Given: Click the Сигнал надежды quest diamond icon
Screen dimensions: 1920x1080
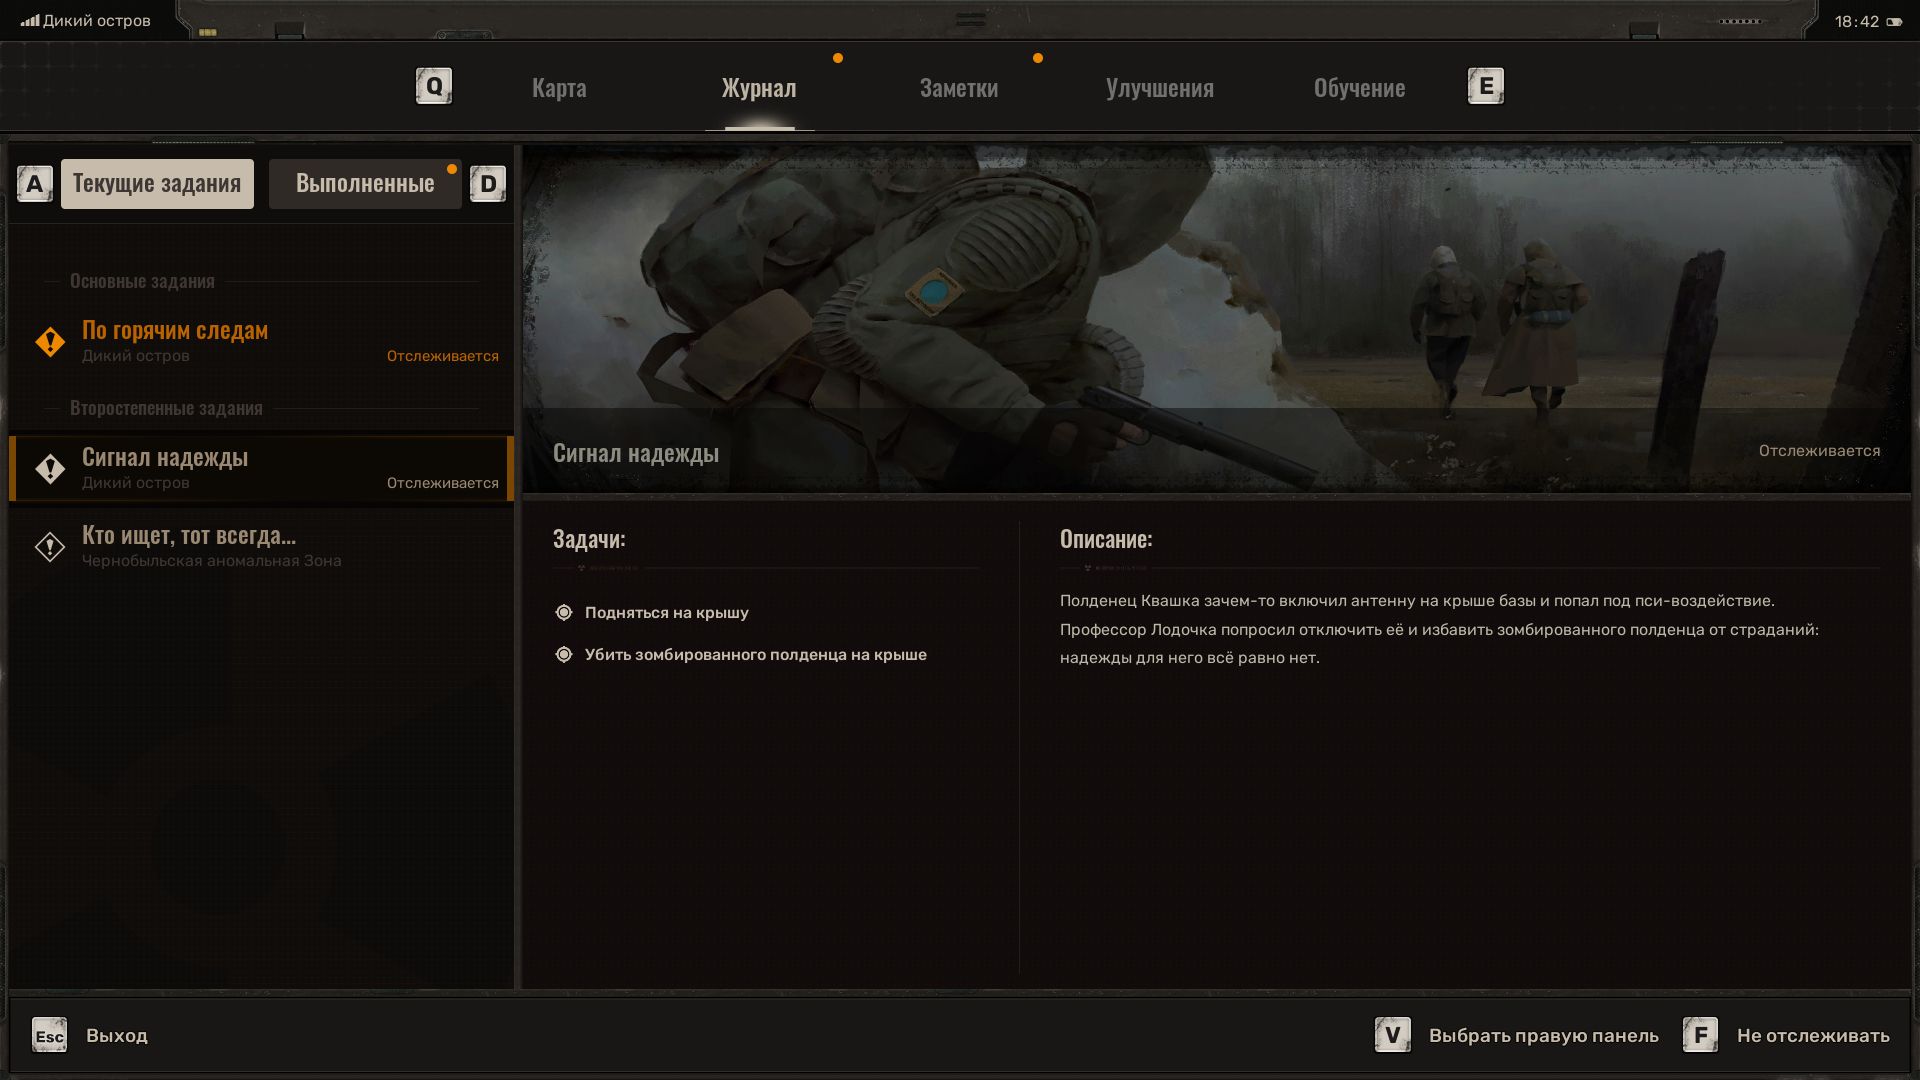Looking at the screenshot, I should pyautogui.click(x=50, y=468).
